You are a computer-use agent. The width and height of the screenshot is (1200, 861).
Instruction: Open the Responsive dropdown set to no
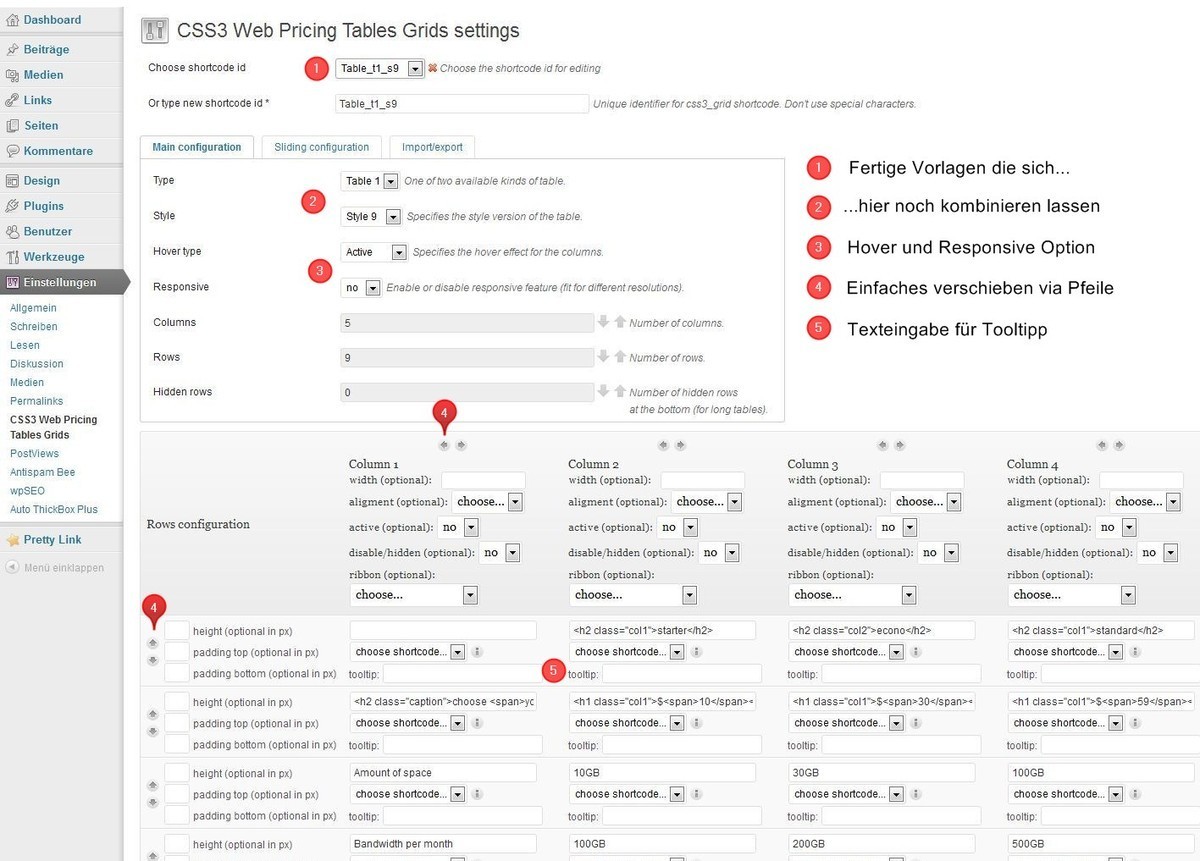361,287
